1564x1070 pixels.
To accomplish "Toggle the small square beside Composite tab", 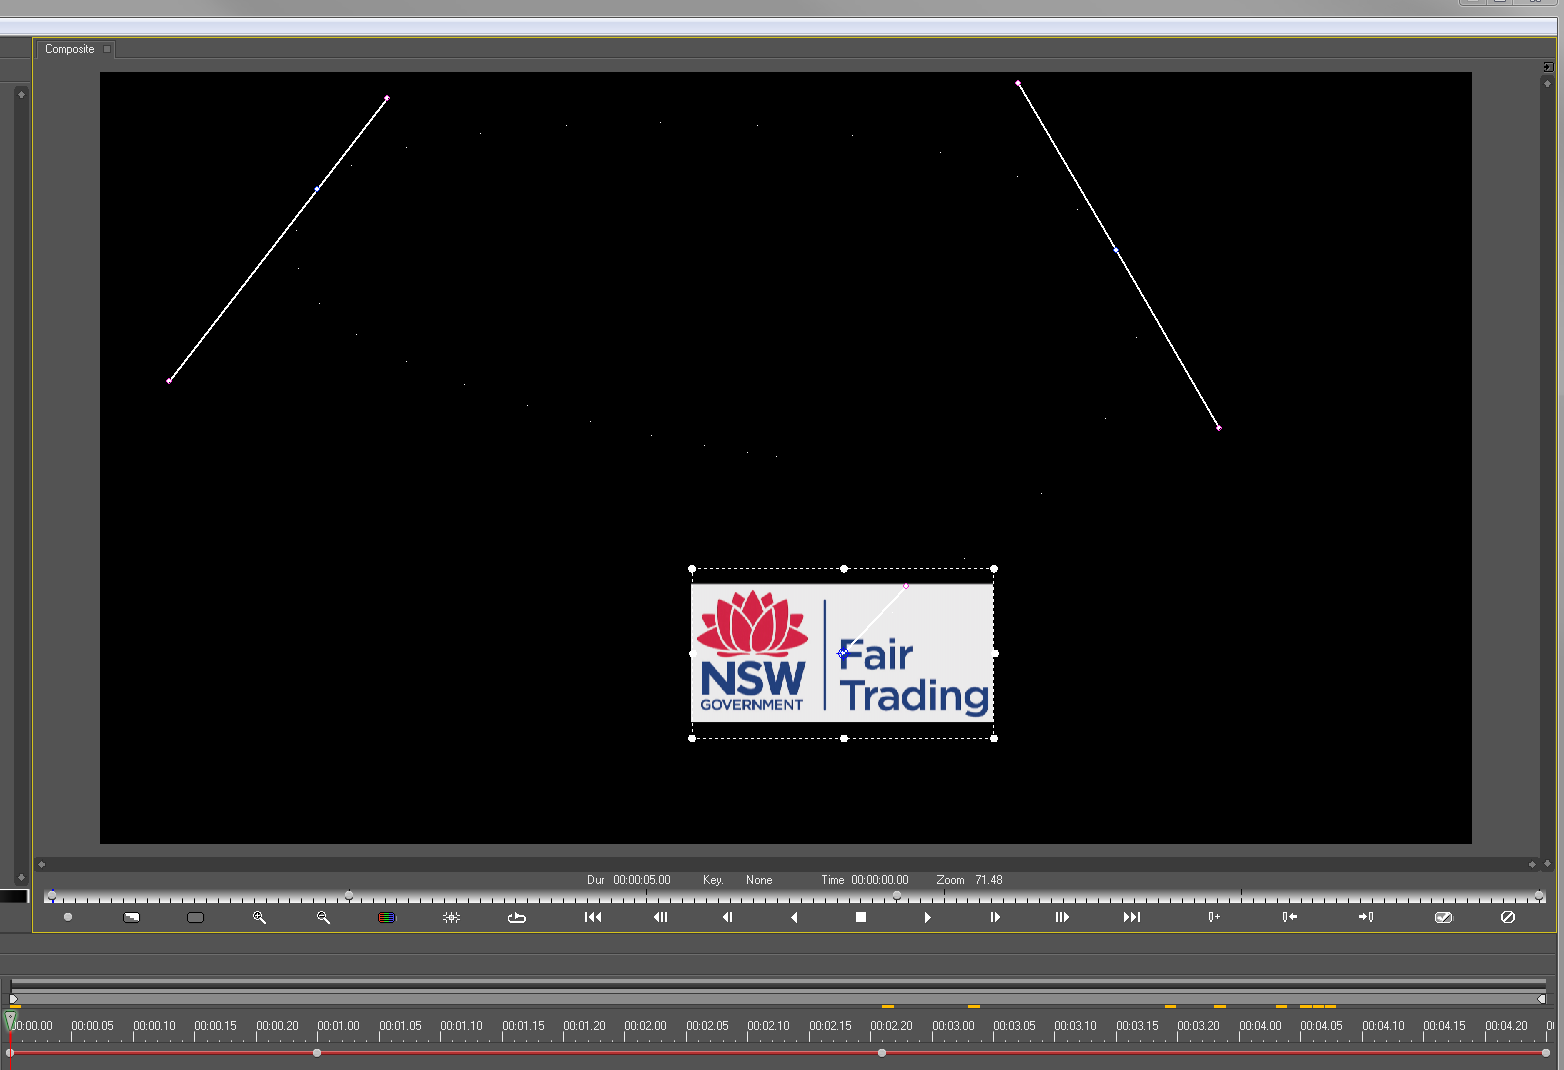I will coord(107,49).
